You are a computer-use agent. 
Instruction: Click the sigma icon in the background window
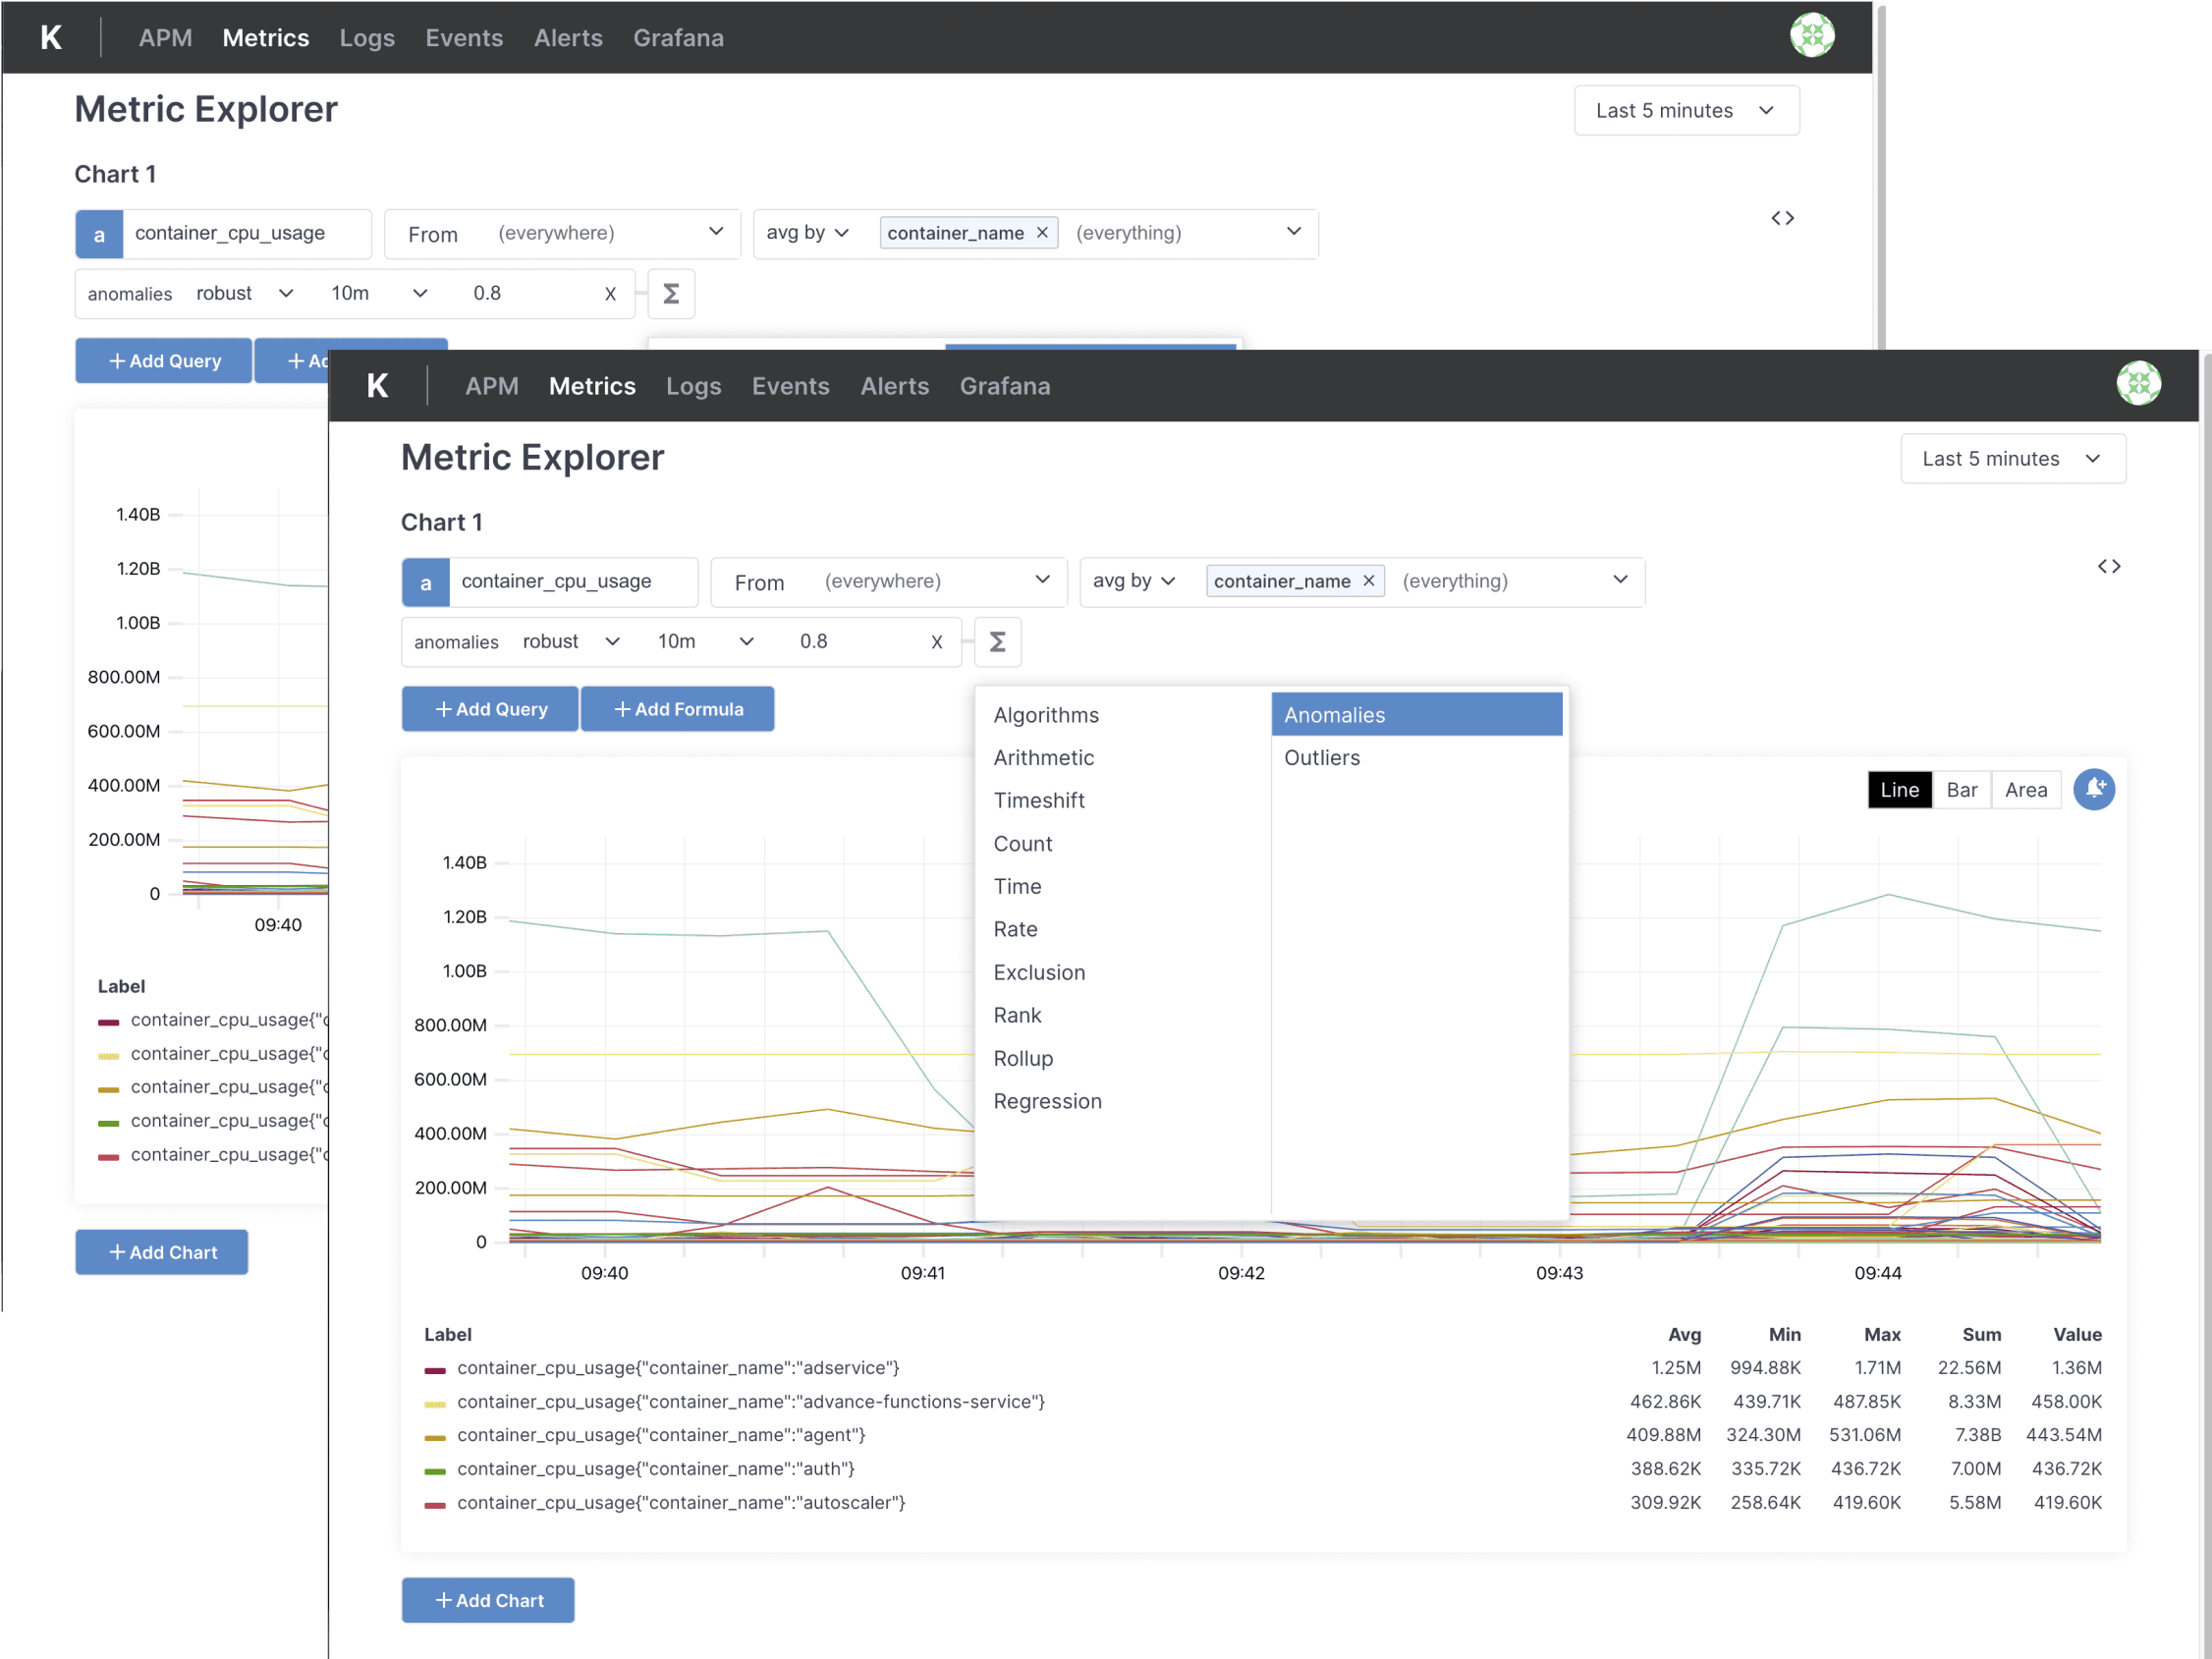coord(671,294)
